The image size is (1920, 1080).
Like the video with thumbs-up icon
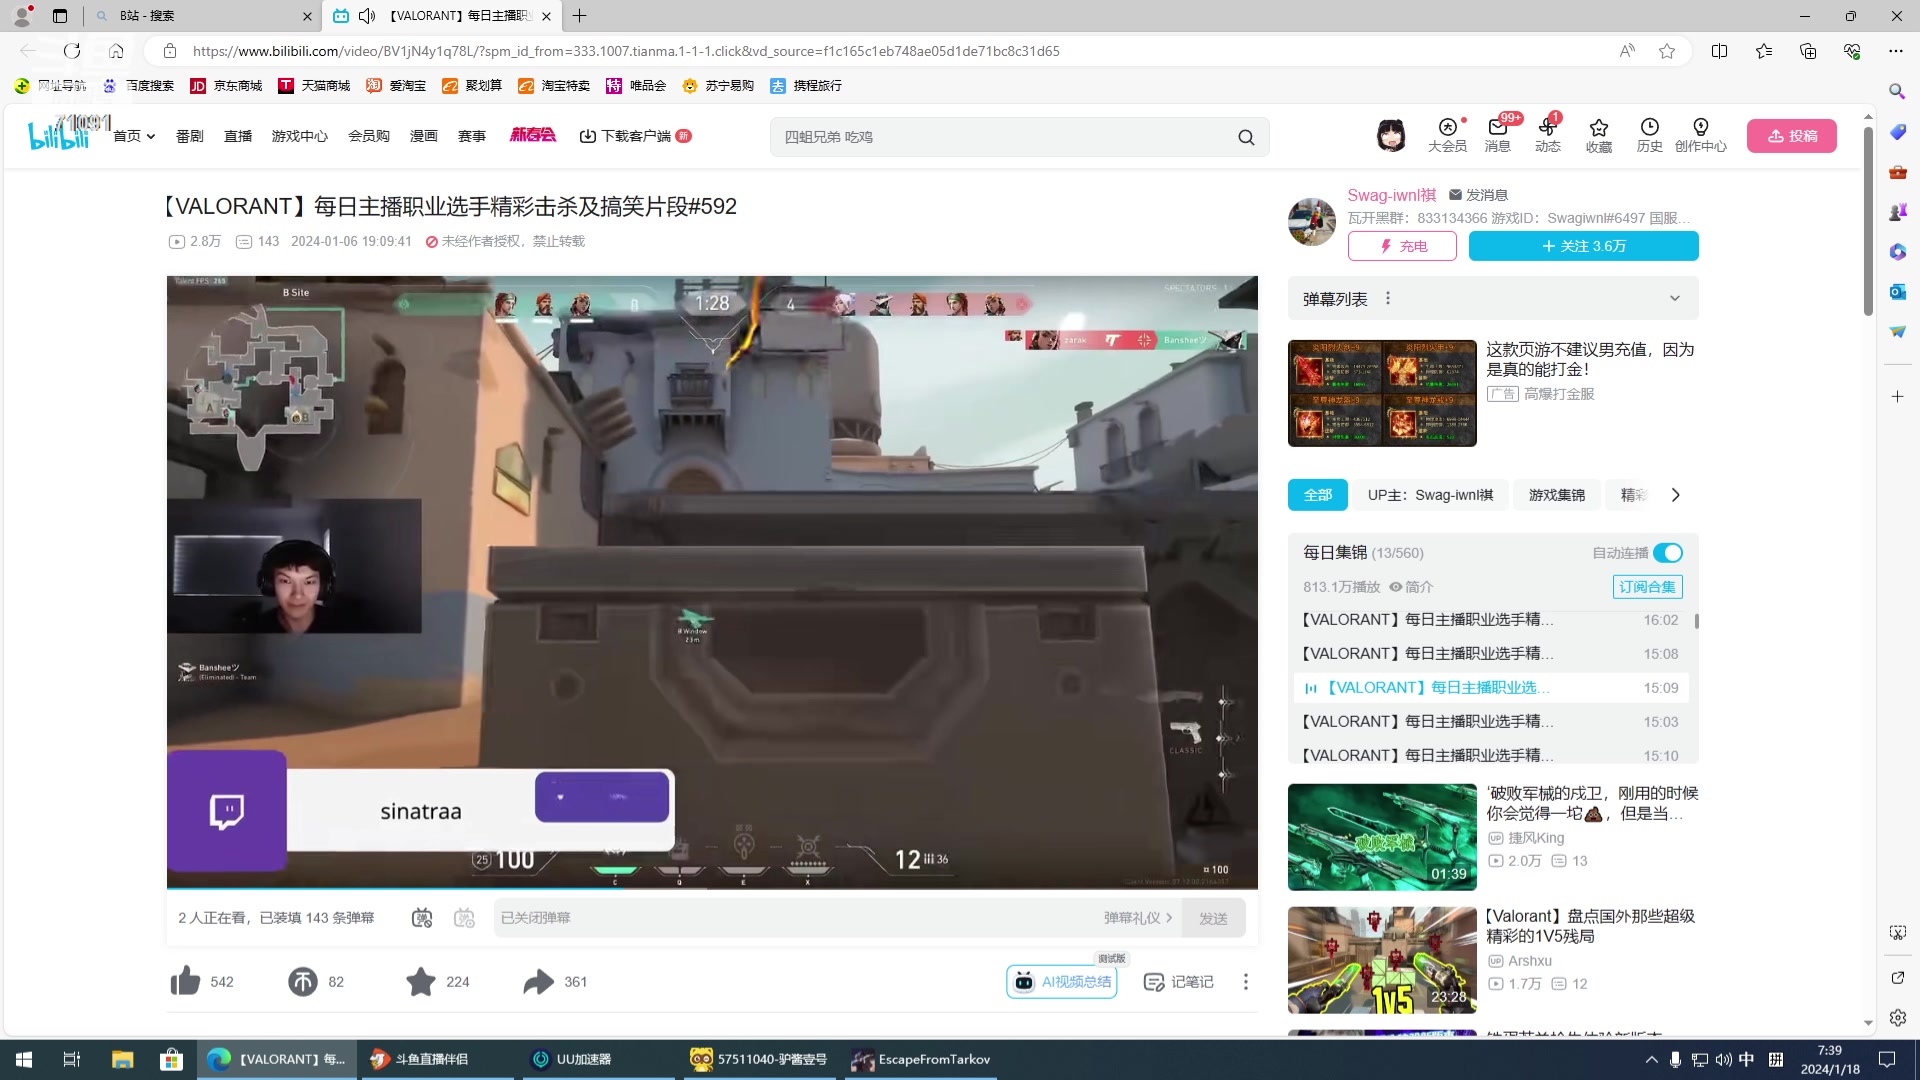pyautogui.click(x=186, y=982)
